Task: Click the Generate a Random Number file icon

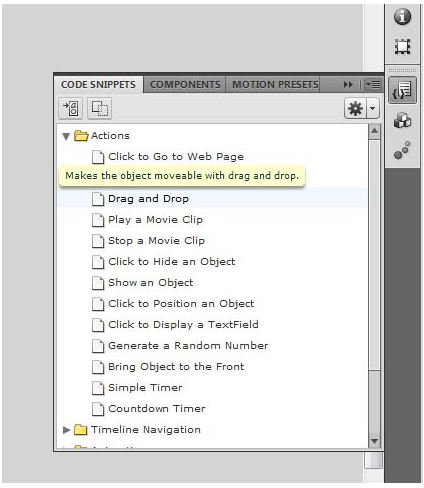Action: (x=98, y=346)
